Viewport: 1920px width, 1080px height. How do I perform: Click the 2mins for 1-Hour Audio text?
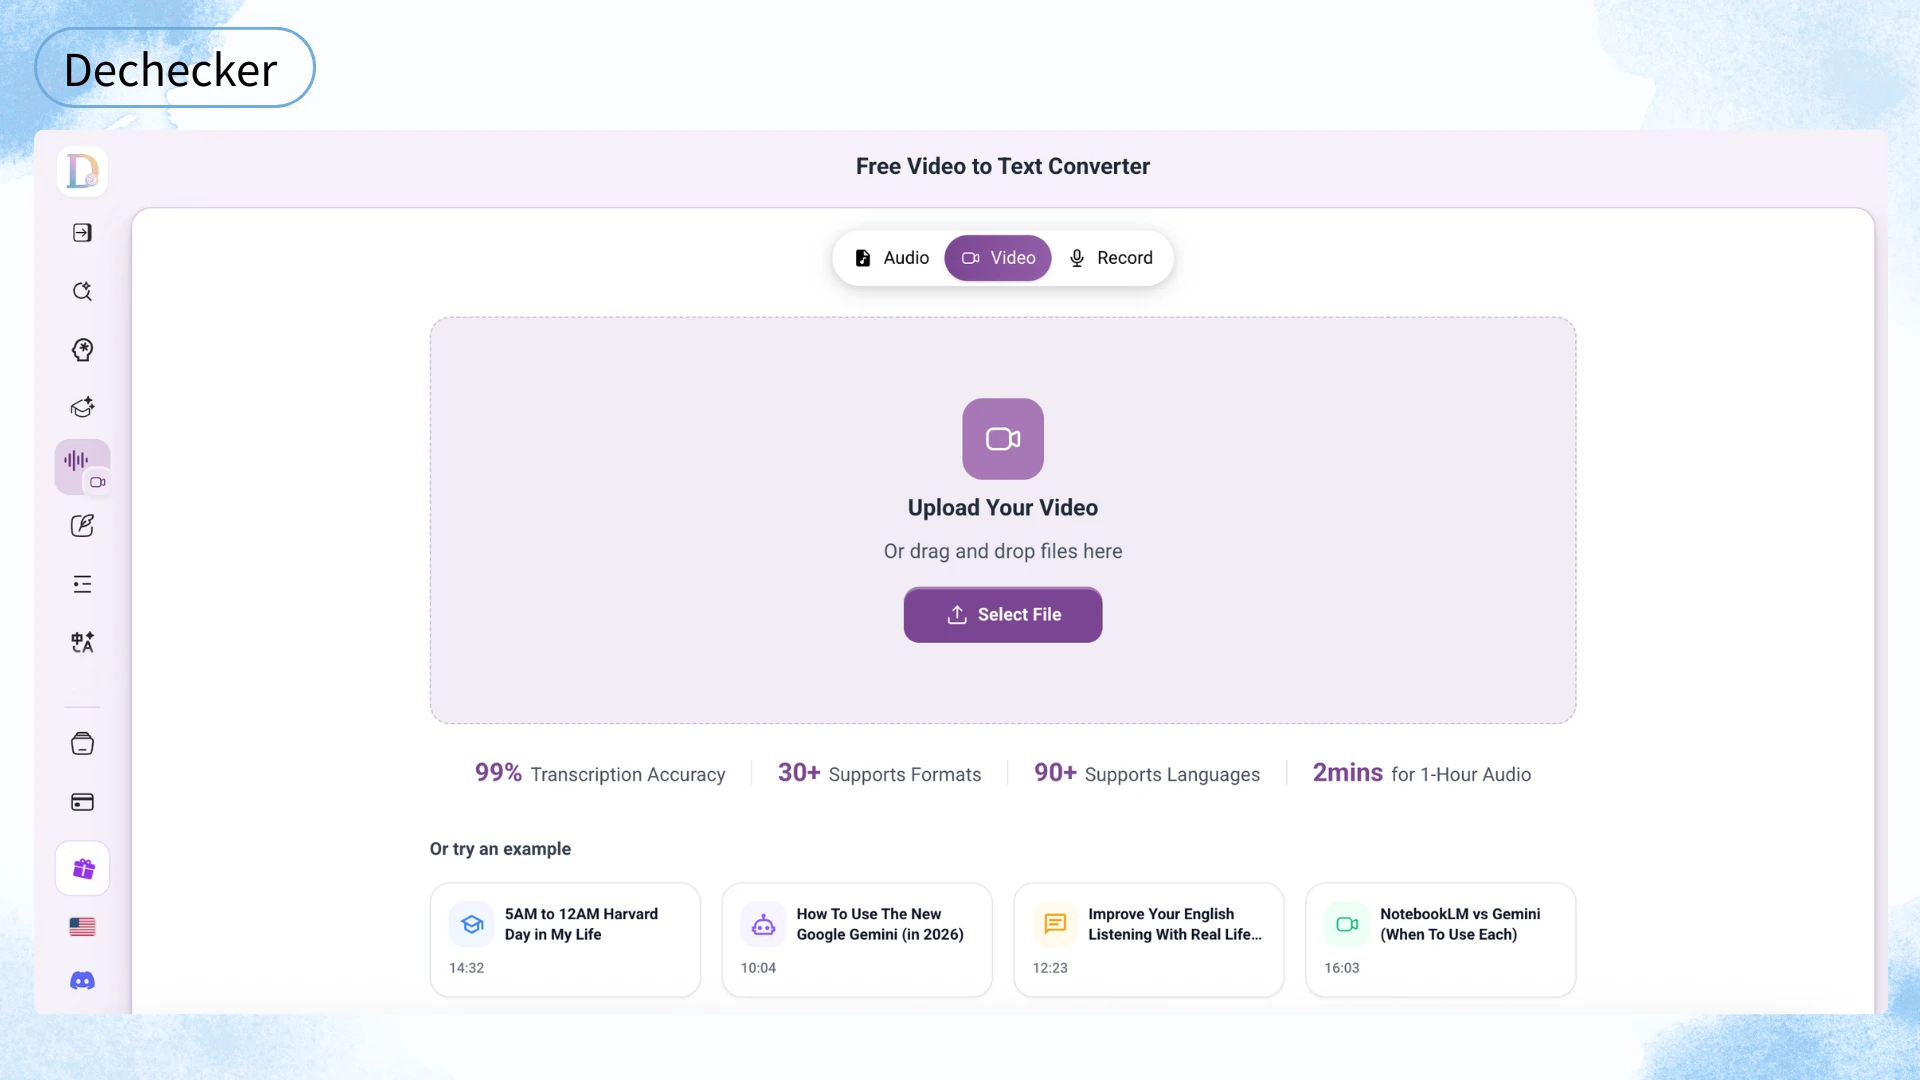pos(1421,773)
